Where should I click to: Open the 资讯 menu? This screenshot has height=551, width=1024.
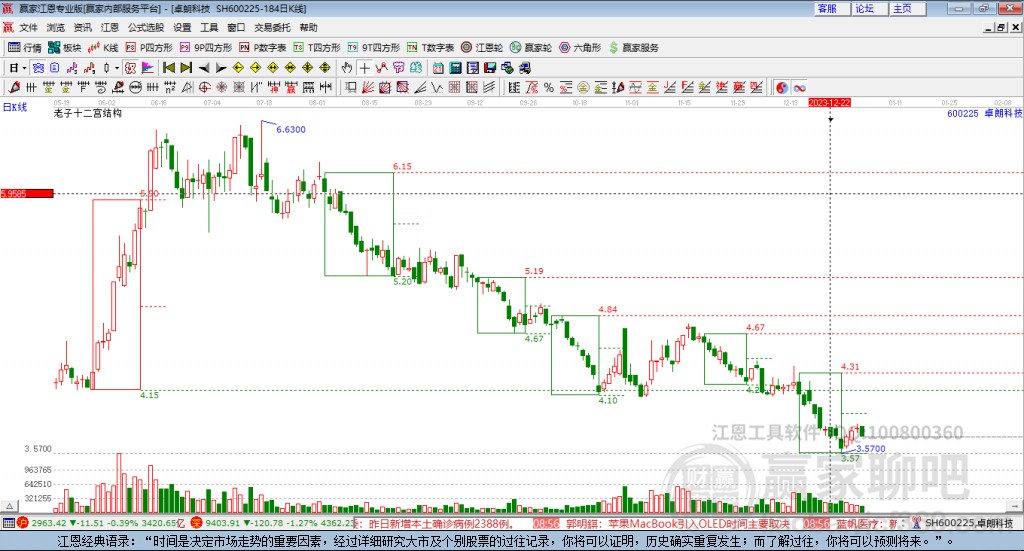83,27
